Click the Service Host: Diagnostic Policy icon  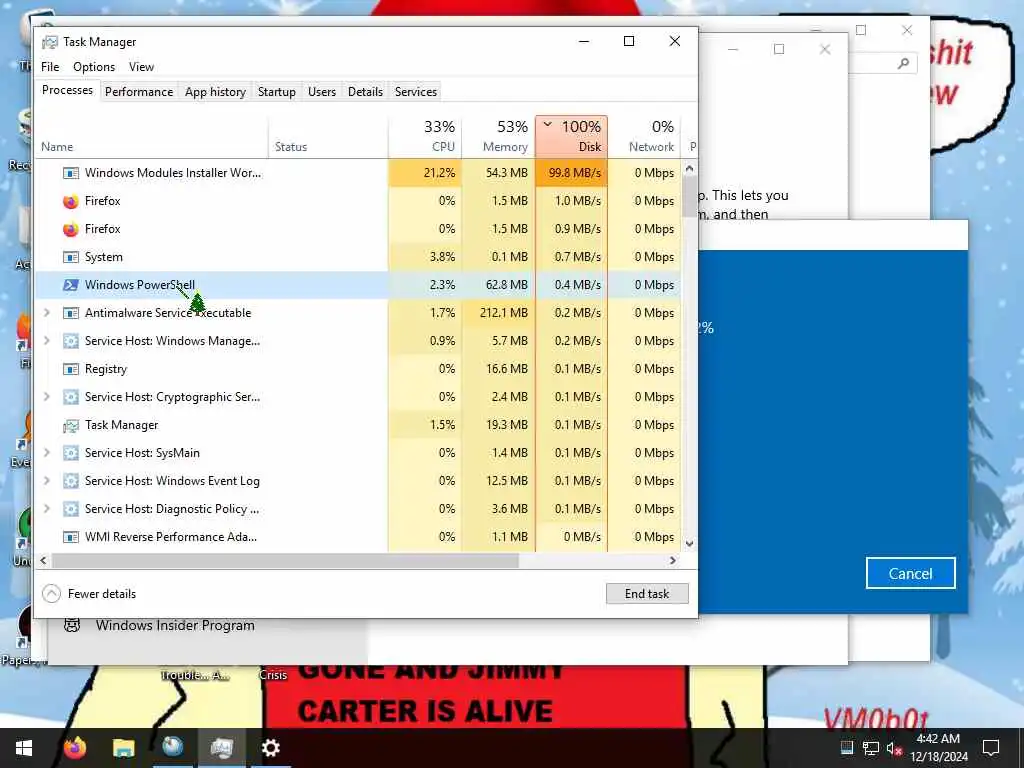pyautogui.click(x=71, y=509)
